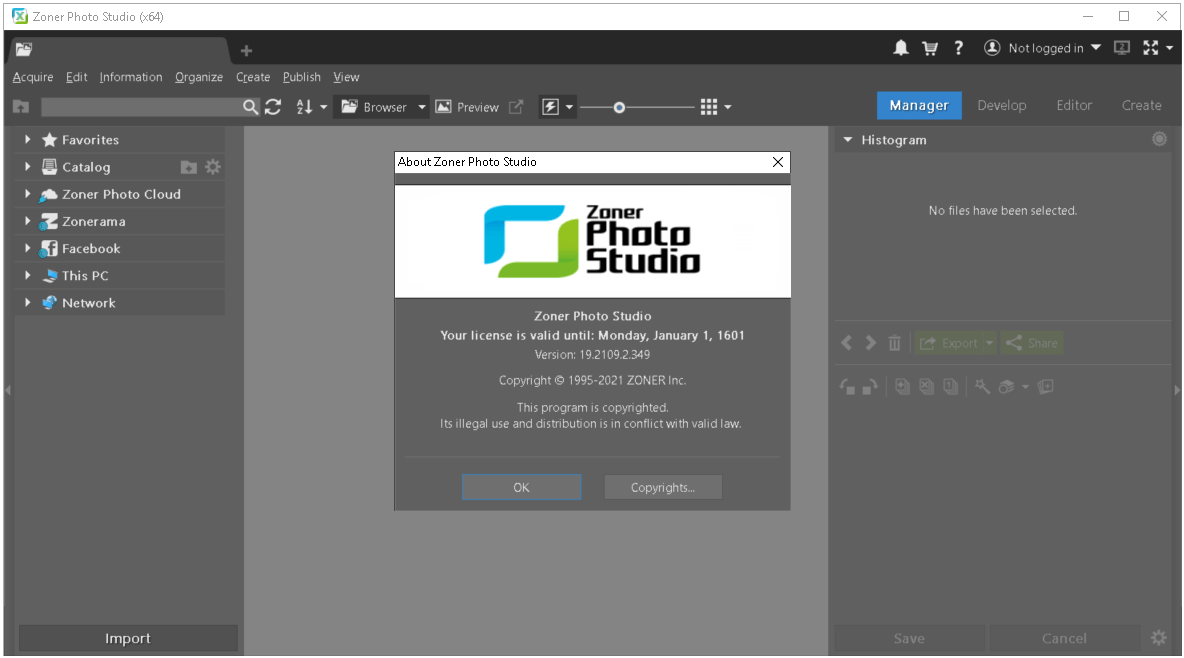Click the Preview button

pos(467,107)
